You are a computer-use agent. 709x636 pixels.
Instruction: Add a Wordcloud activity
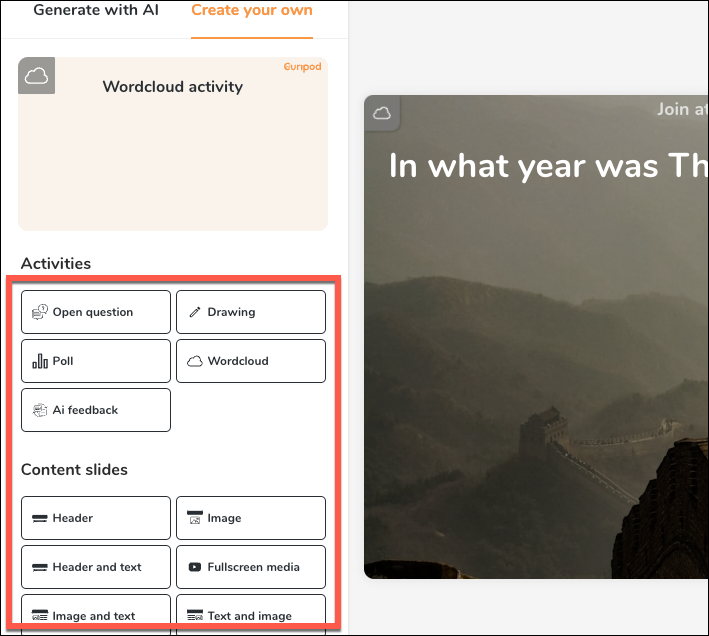click(251, 361)
